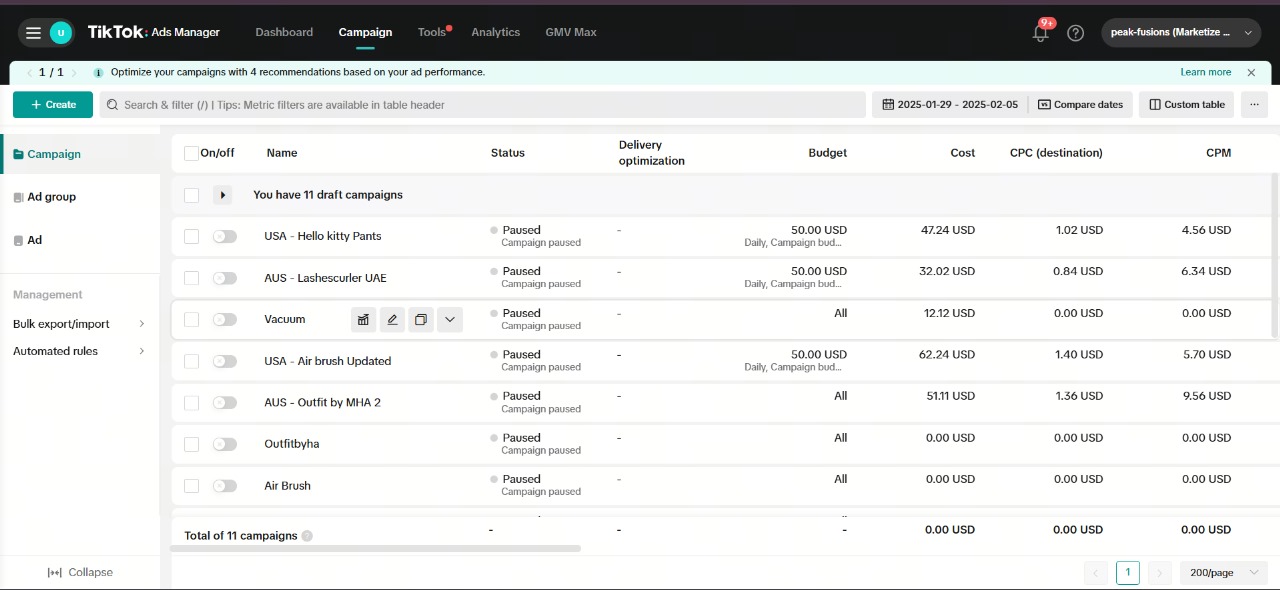Click the TikTok Ads Manager logo
1280x590 pixels.
click(153, 32)
